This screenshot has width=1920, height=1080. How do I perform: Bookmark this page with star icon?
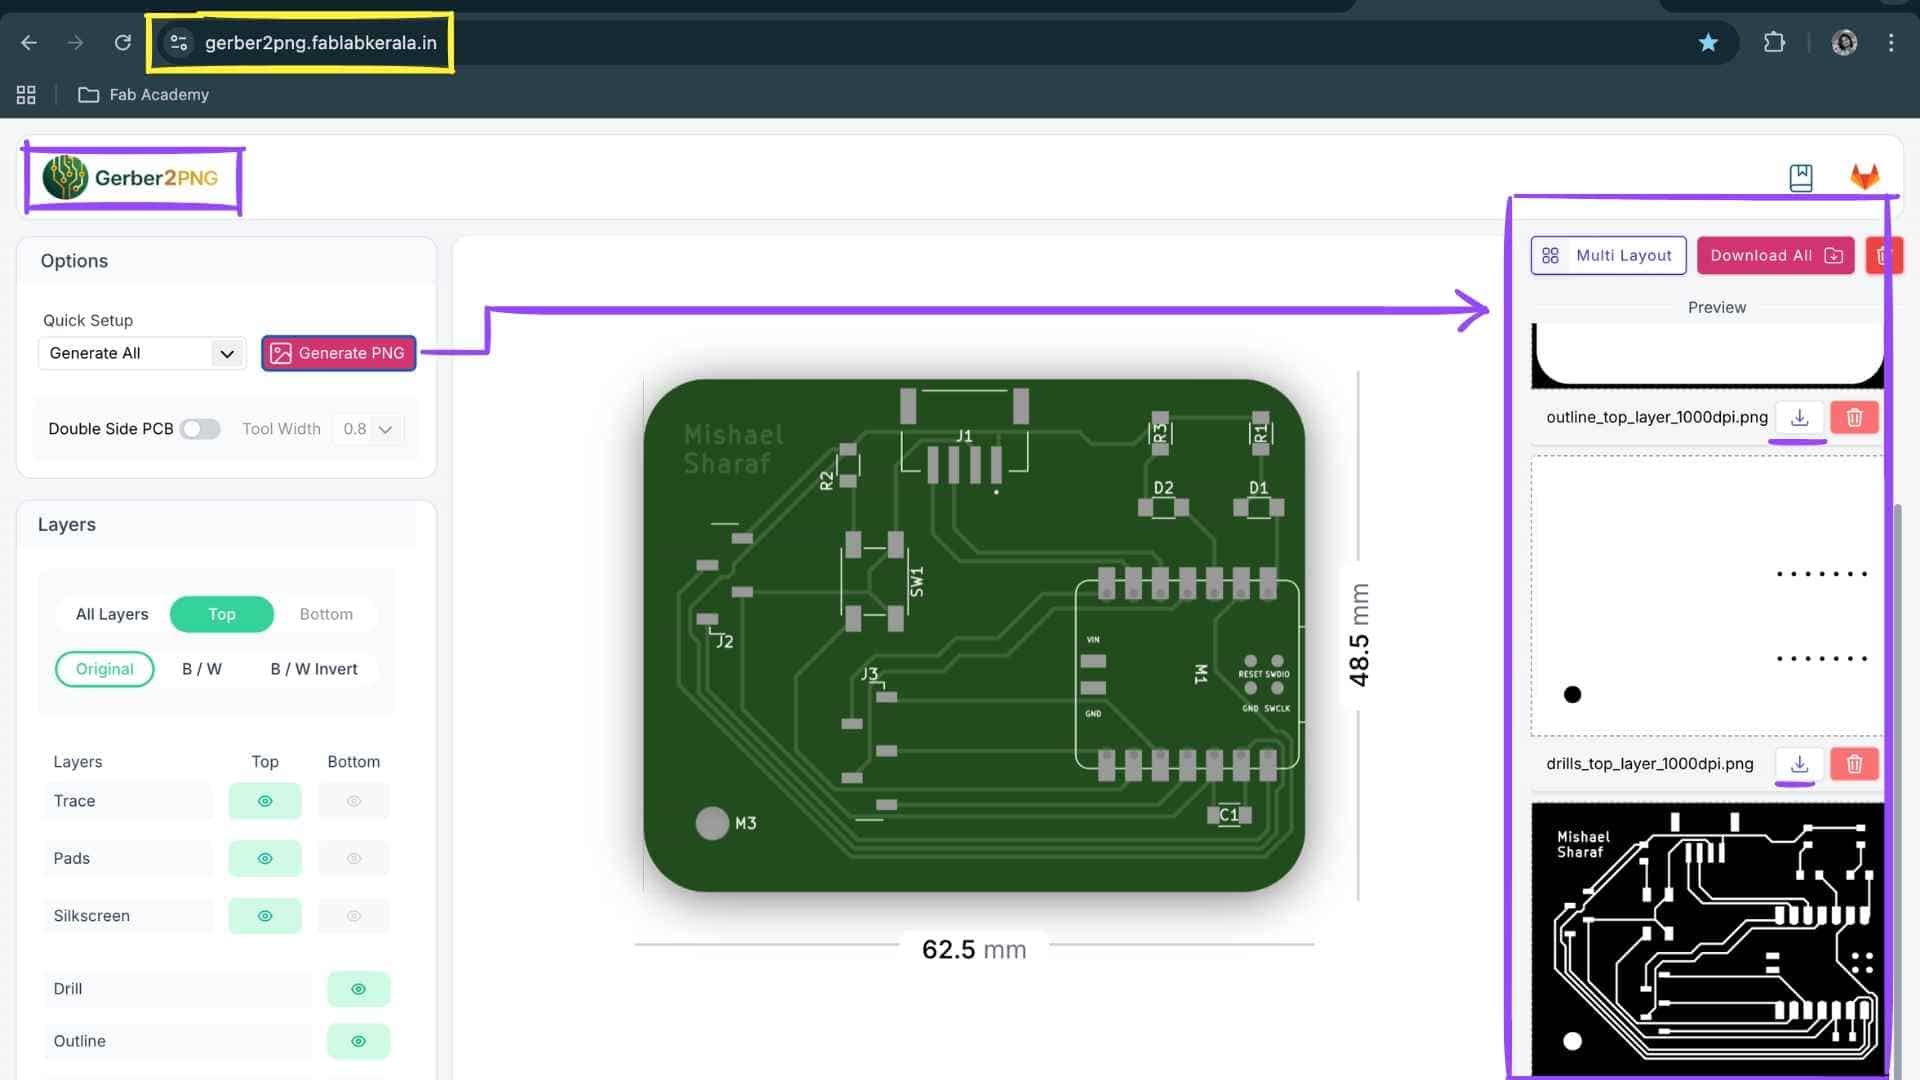click(x=1708, y=42)
